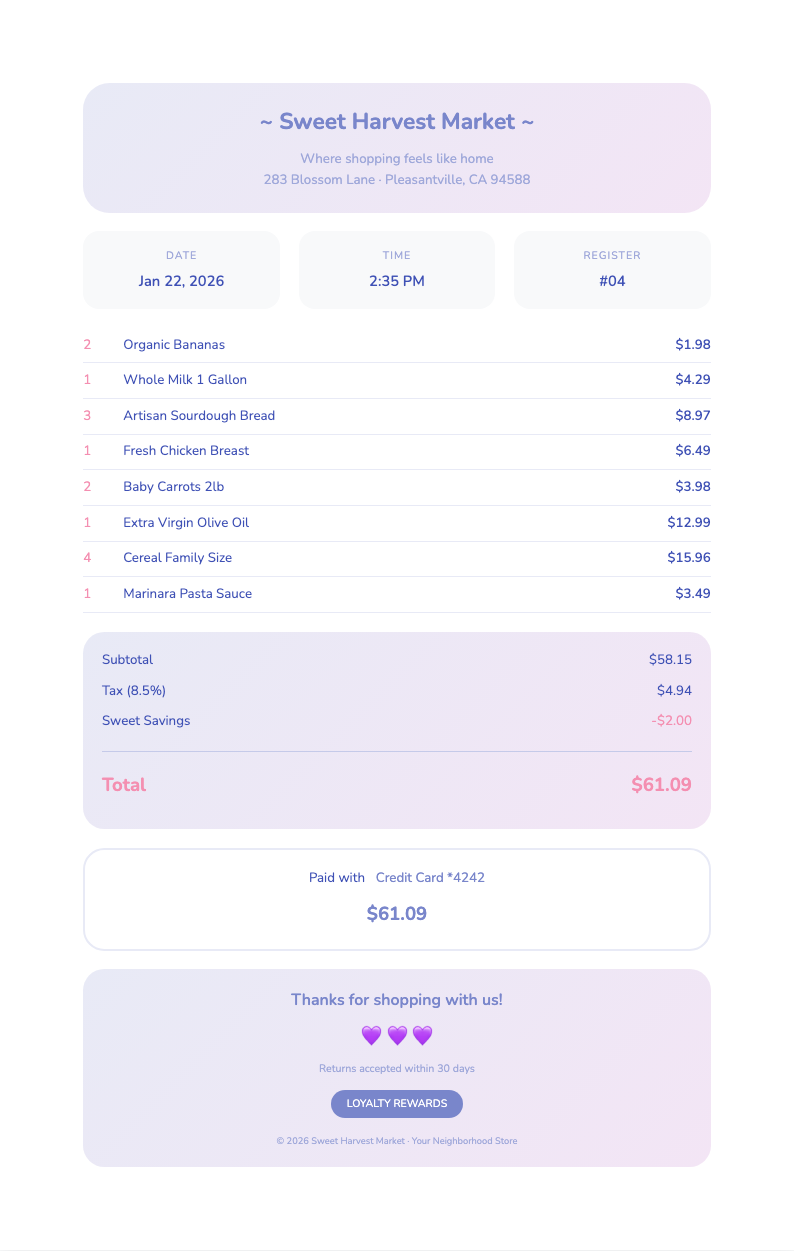794x1251 pixels.
Task: Click the Sweet Harvest Market title
Action: point(397,122)
